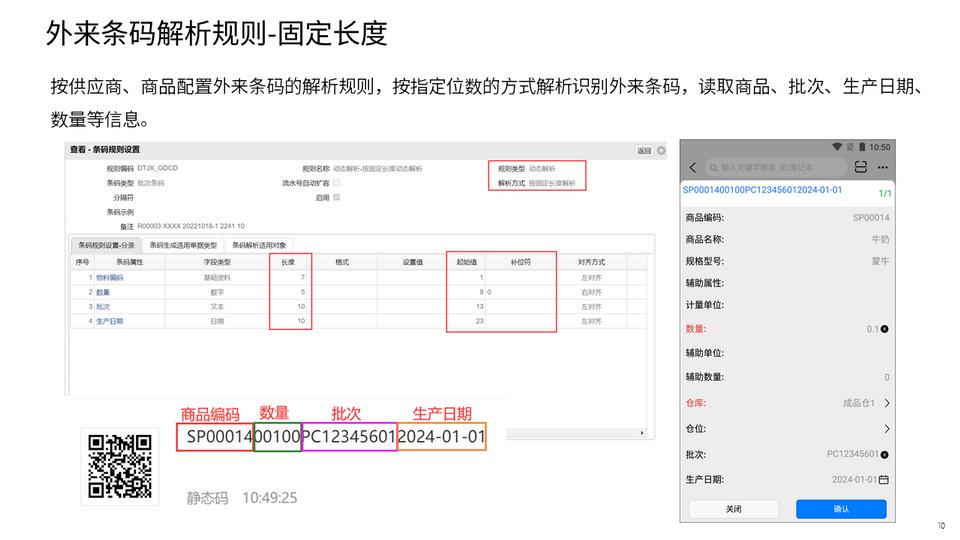The height and width of the screenshot is (540, 960).
Task: Toggle the 流水号自动扩容 checkbox
Action: click(336, 184)
